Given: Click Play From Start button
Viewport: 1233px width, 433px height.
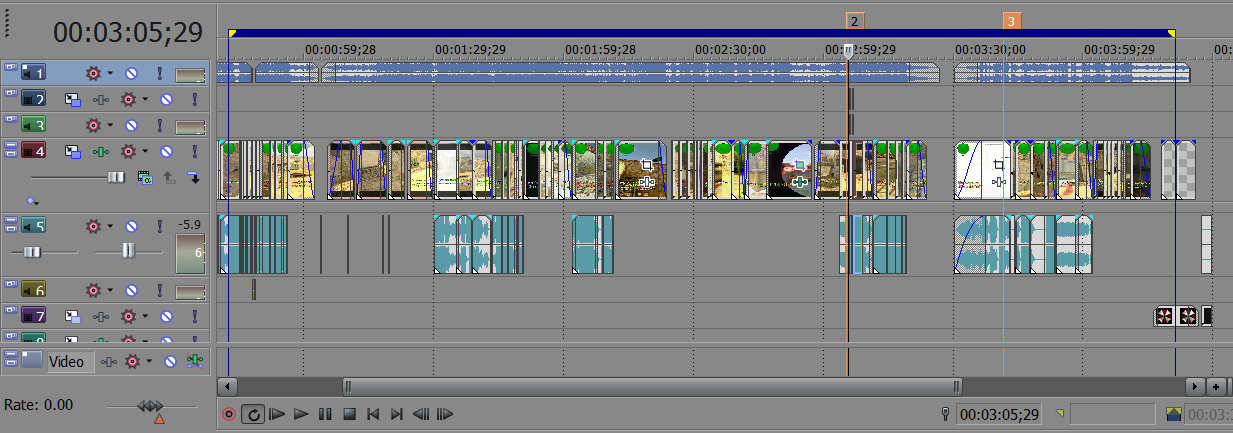Looking at the screenshot, I should pyautogui.click(x=278, y=414).
